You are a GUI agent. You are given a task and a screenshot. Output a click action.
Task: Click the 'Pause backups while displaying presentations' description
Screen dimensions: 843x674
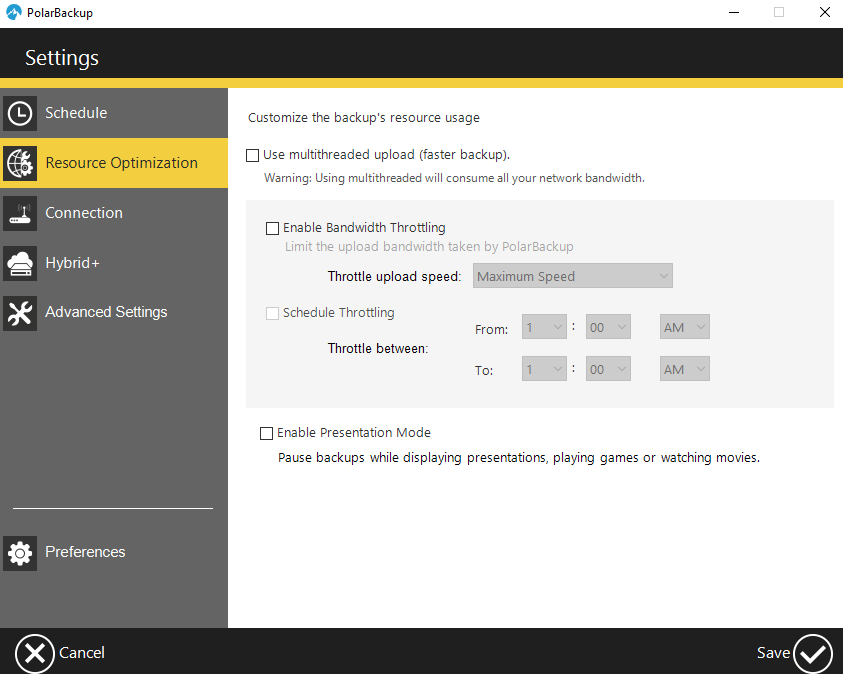pos(519,458)
